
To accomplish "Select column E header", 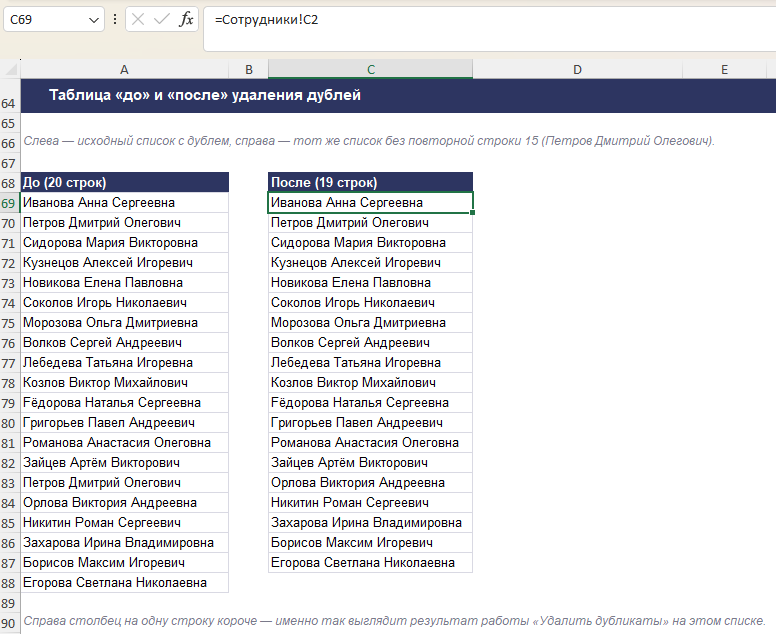I will (x=724, y=70).
